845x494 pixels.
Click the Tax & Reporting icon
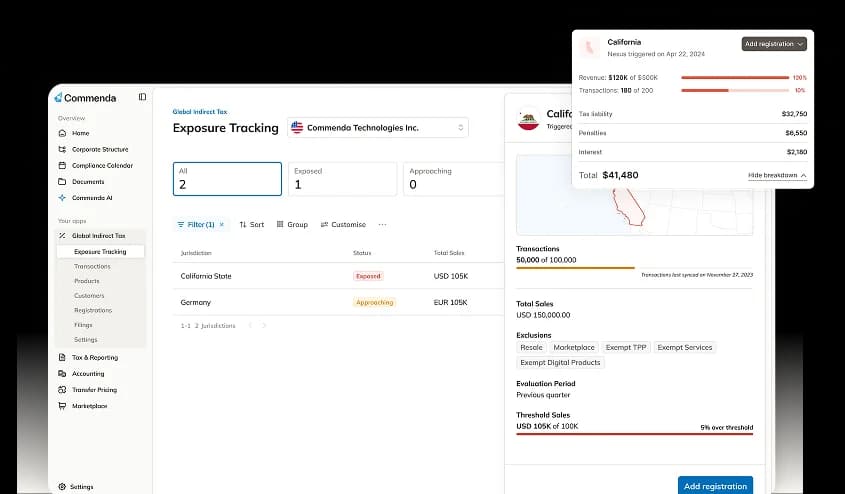point(62,357)
